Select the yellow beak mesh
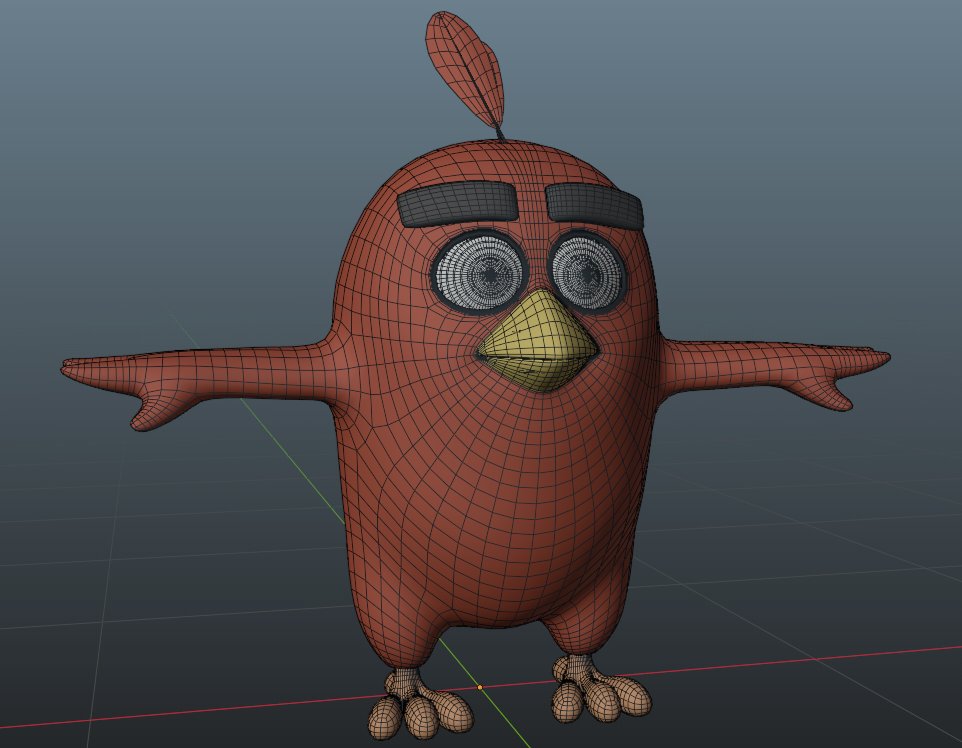The width and height of the screenshot is (962, 748). [x=537, y=343]
